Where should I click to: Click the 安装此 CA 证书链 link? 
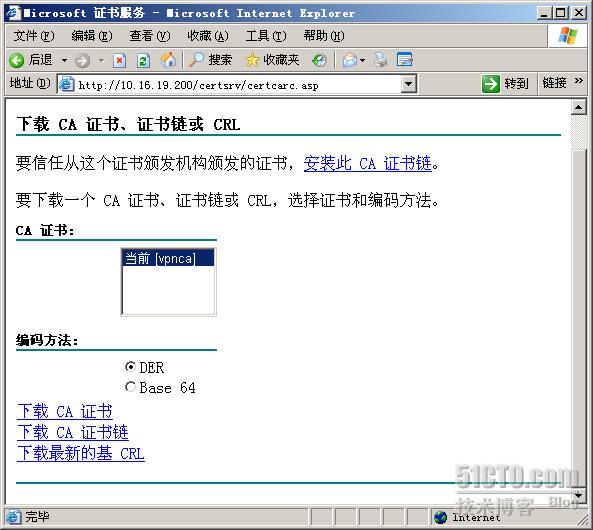click(368, 164)
